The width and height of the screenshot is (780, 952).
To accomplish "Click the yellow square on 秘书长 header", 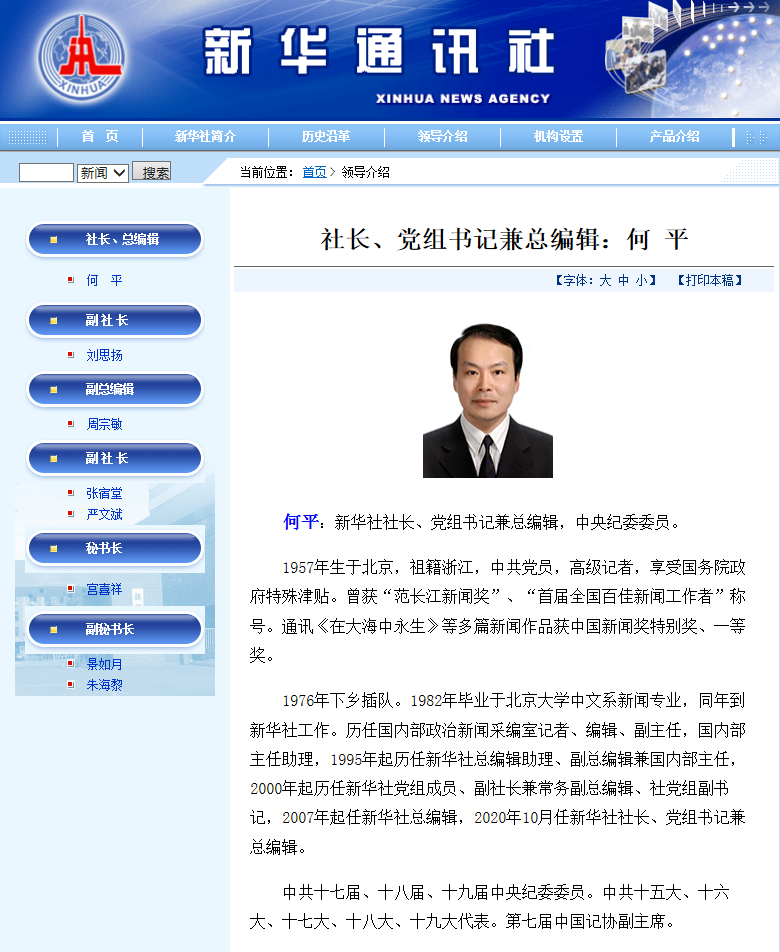I will [x=53, y=548].
